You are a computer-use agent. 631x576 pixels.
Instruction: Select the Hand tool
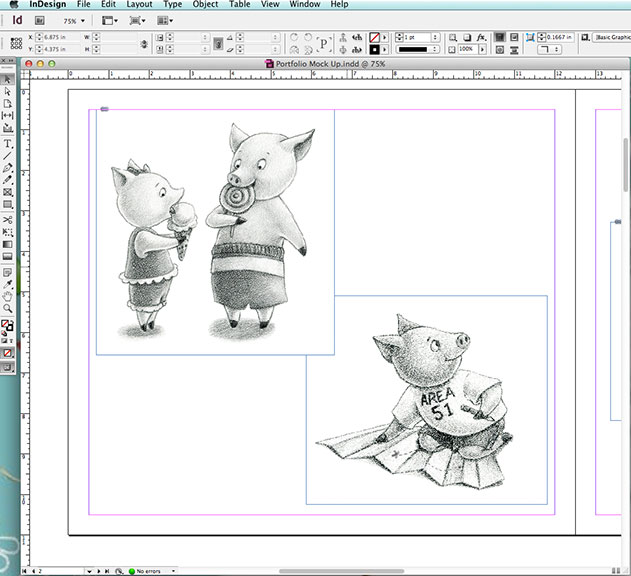point(8,296)
